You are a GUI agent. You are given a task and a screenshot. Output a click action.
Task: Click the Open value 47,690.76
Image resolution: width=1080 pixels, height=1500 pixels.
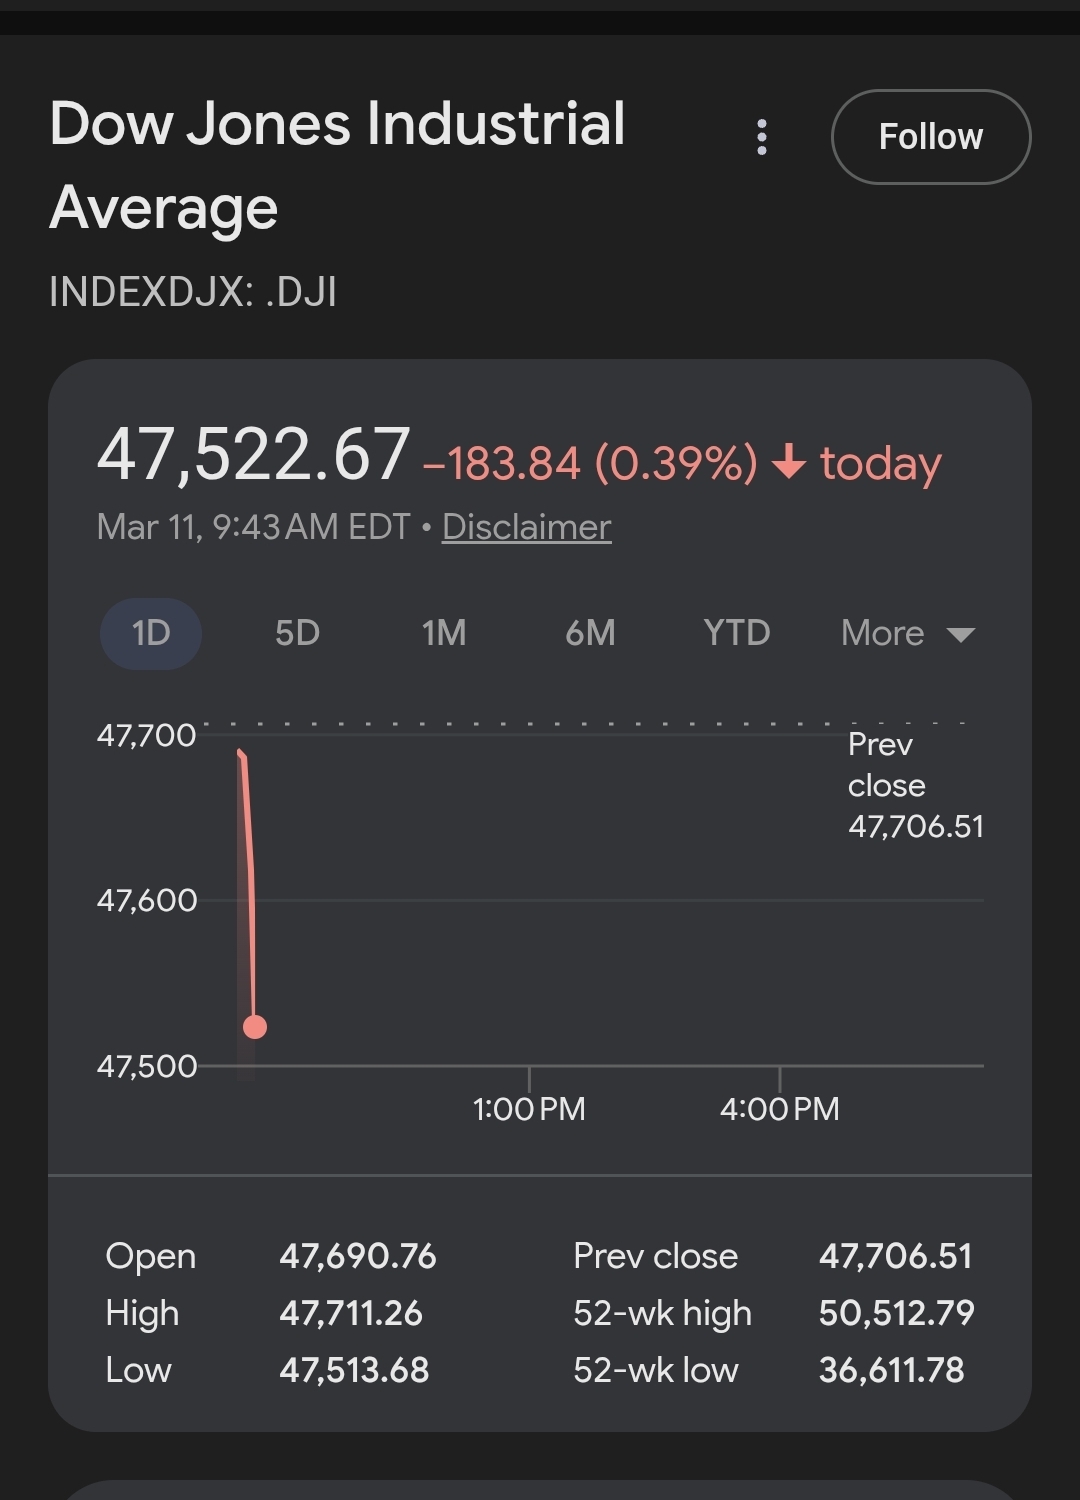coord(358,1256)
